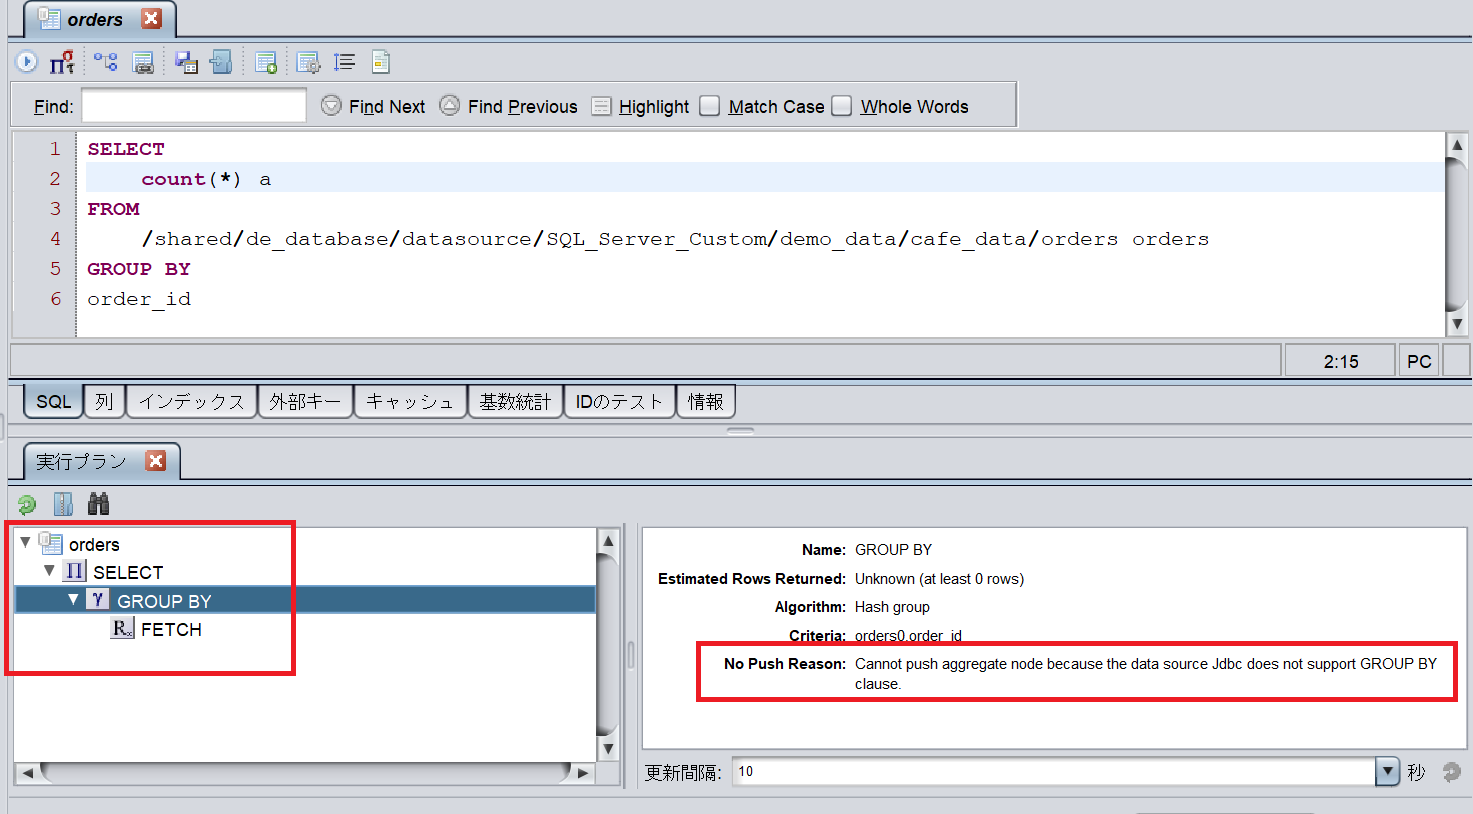
Task: Collapse the SELECT node arrow
Action: (x=49, y=570)
